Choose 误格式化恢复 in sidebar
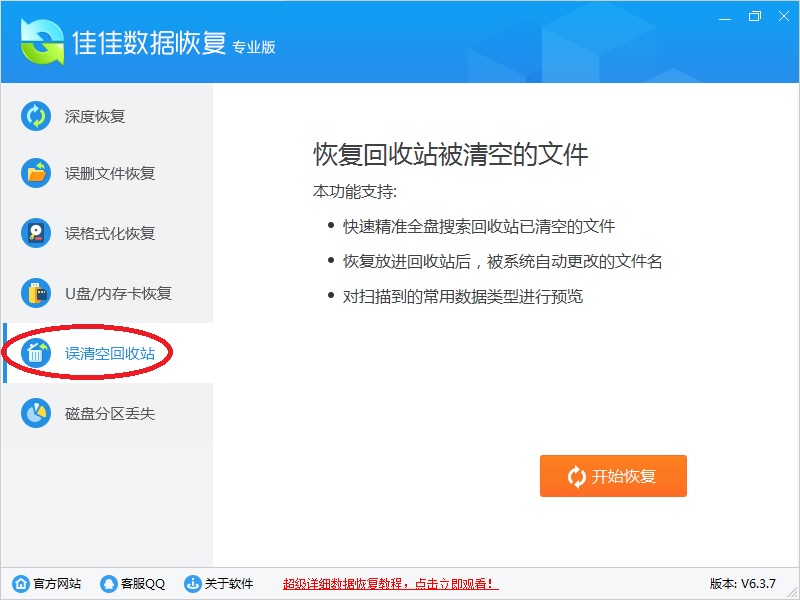 tap(110, 234)
